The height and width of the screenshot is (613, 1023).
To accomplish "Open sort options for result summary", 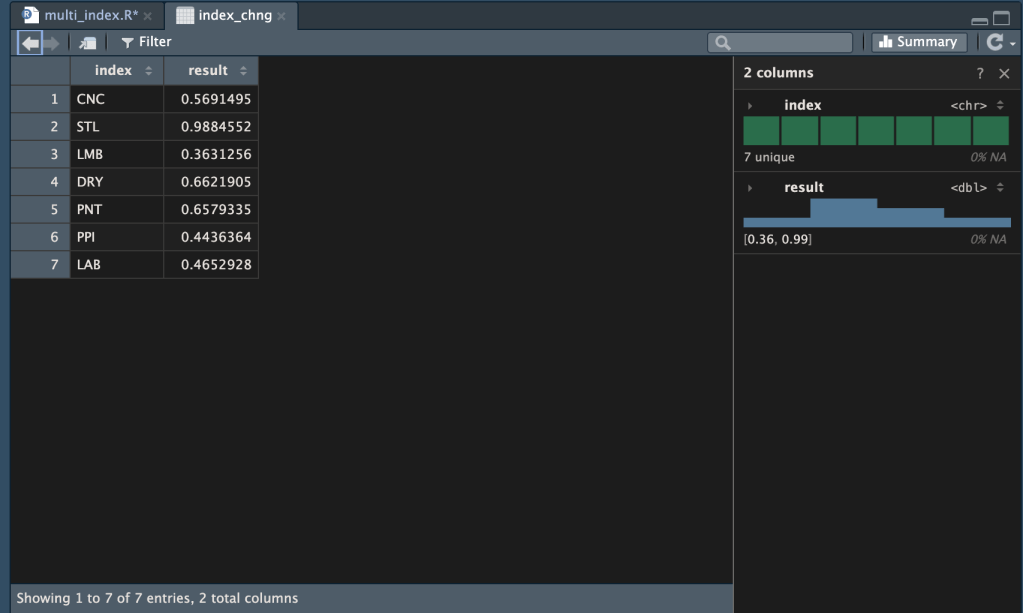I will pyautogui.click(x=1000, y=187).
